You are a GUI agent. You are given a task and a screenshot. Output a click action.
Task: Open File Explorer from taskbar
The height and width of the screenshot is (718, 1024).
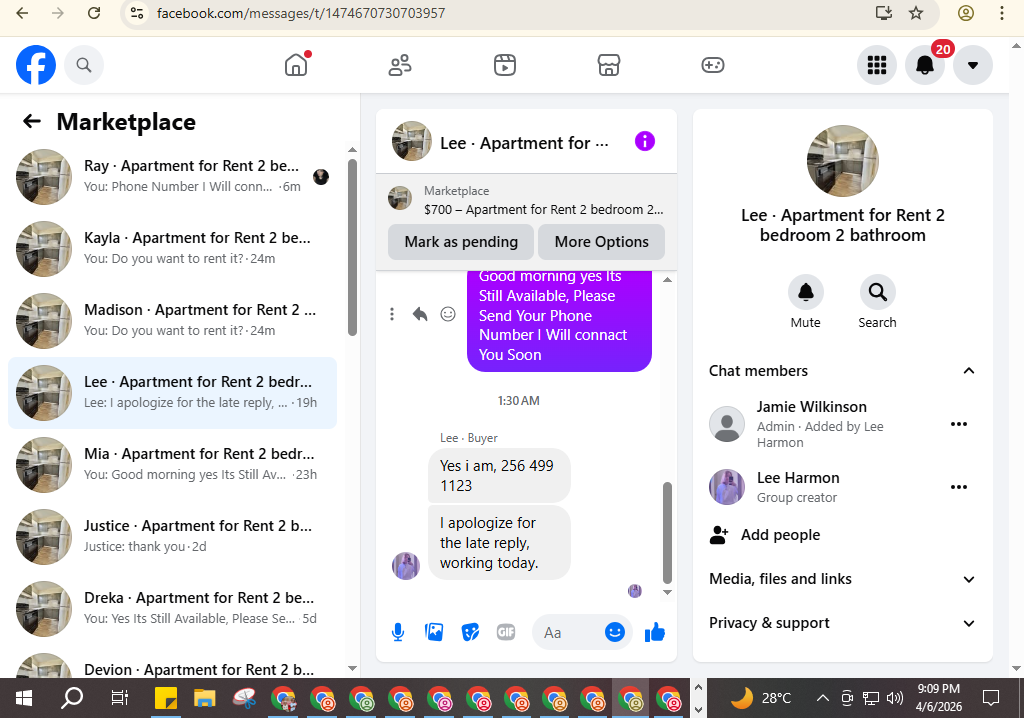(x=204, y=698)
